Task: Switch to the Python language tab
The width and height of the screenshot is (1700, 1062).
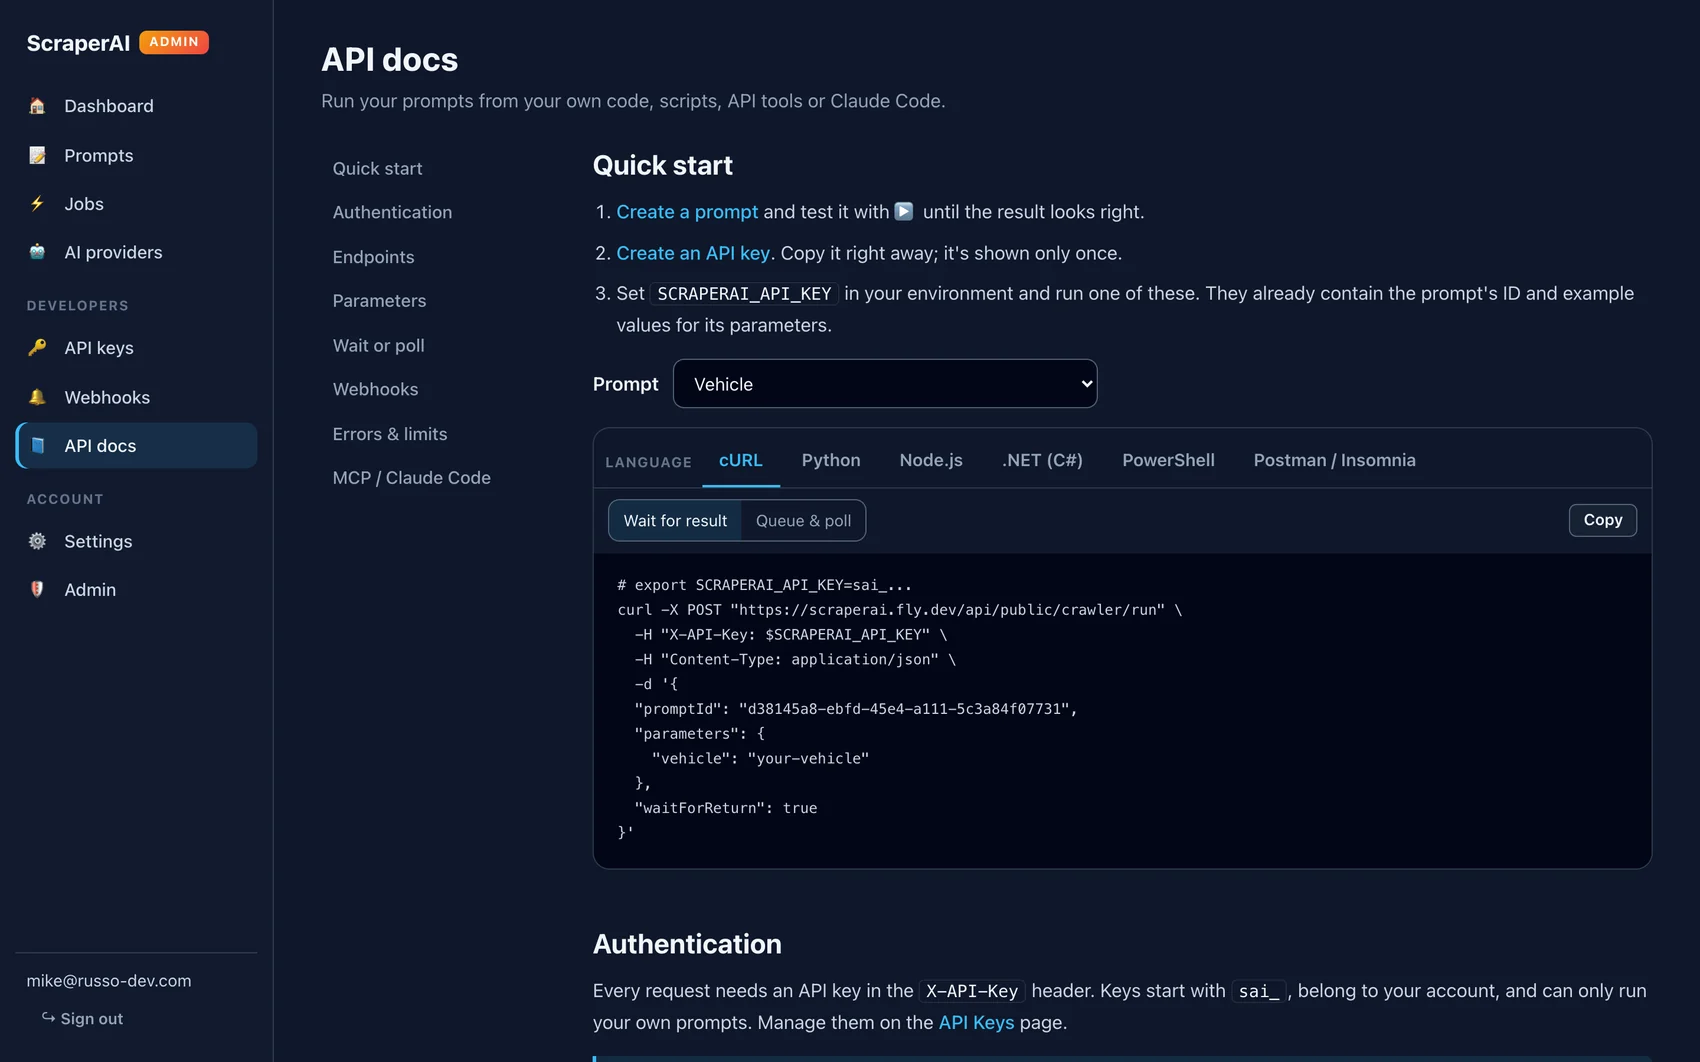Action: [831, 460]
